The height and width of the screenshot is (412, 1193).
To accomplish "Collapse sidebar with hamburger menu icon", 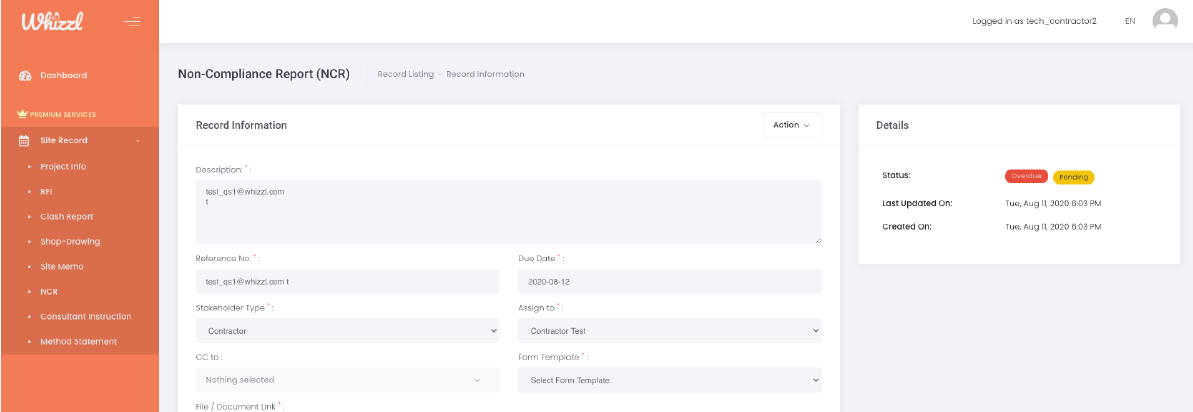I will [132, 21].
